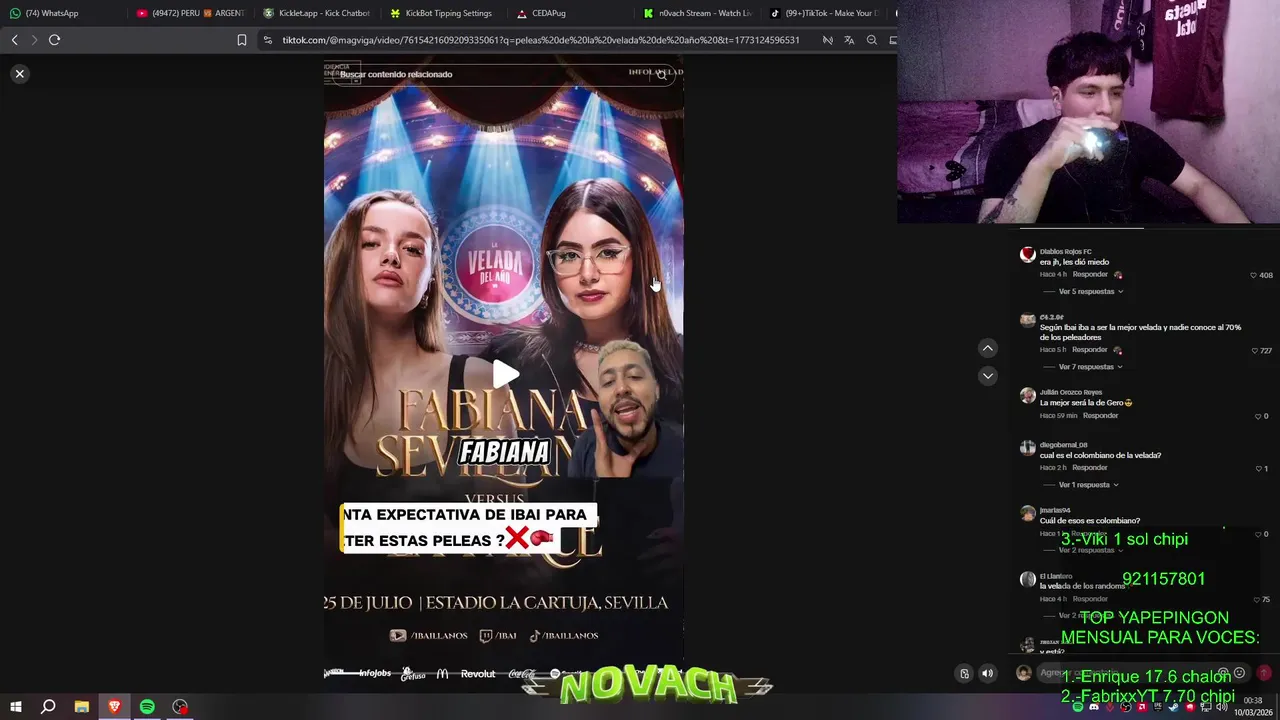Click the TikTok URL address bar

[540, 40]
